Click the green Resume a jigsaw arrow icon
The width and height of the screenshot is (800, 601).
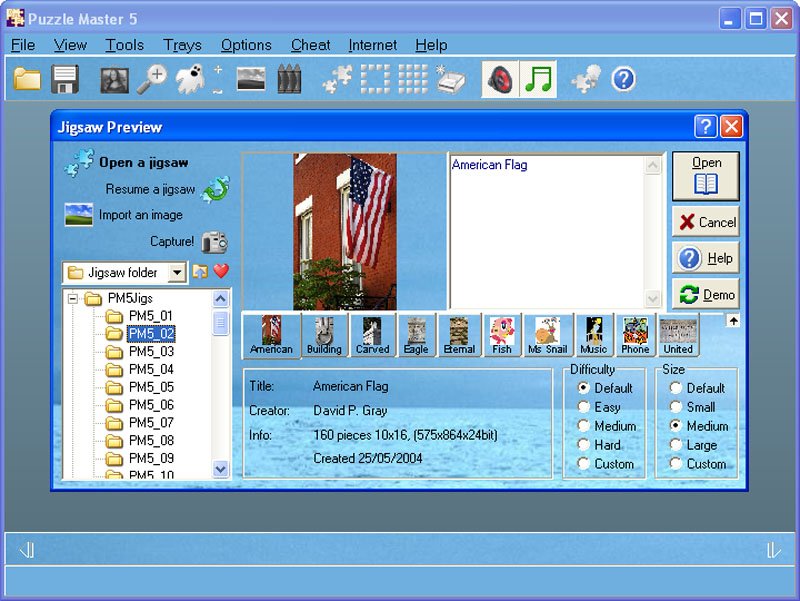(x=216, y=189)
